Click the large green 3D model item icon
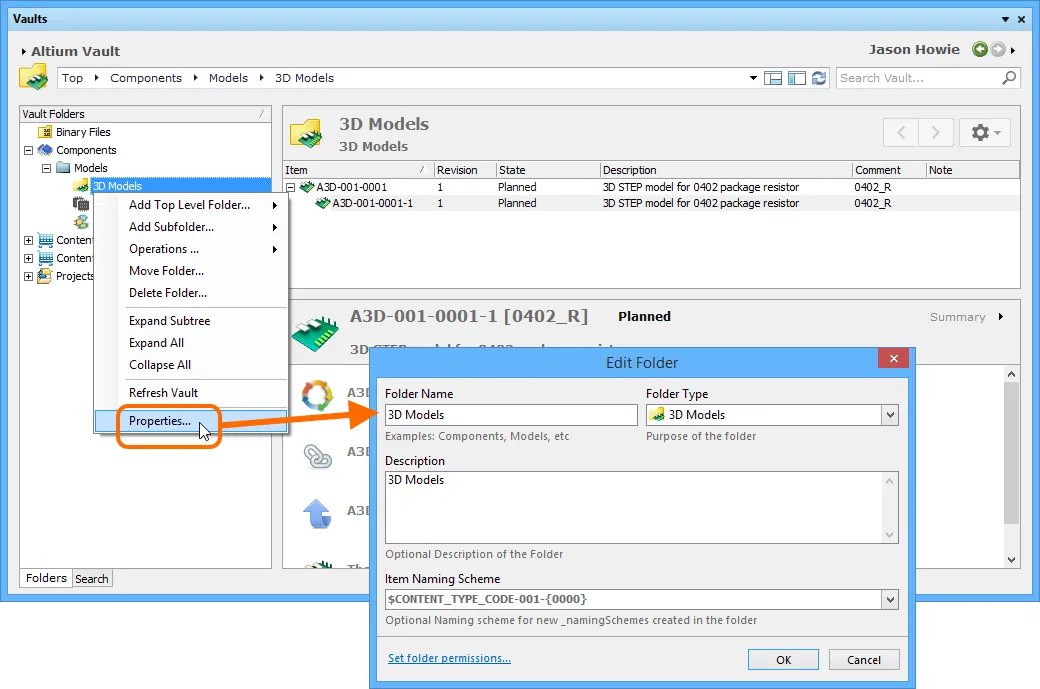1040x689 pixels. pyautogui.click(x=315, y=333)
